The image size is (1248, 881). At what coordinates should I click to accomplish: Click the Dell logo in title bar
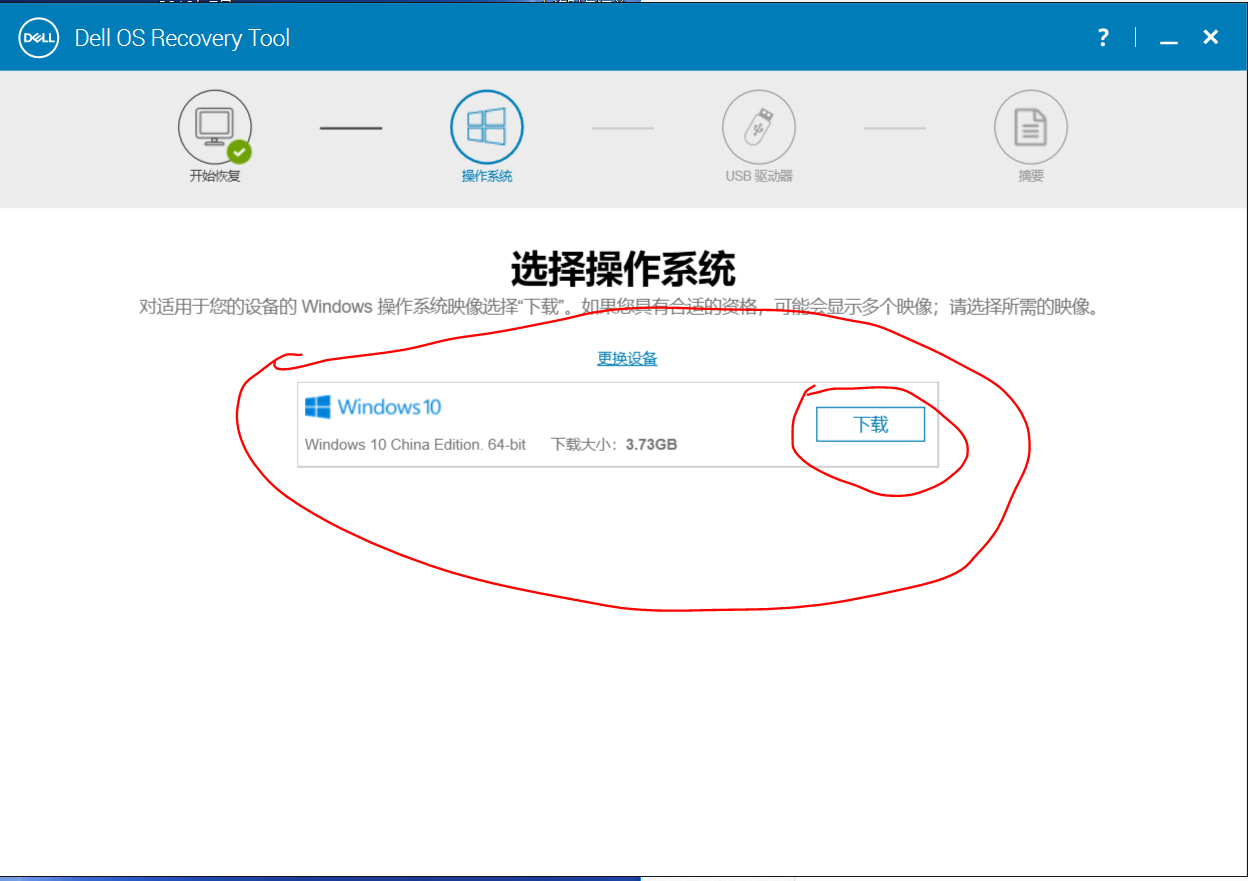(x=38, y=38)
